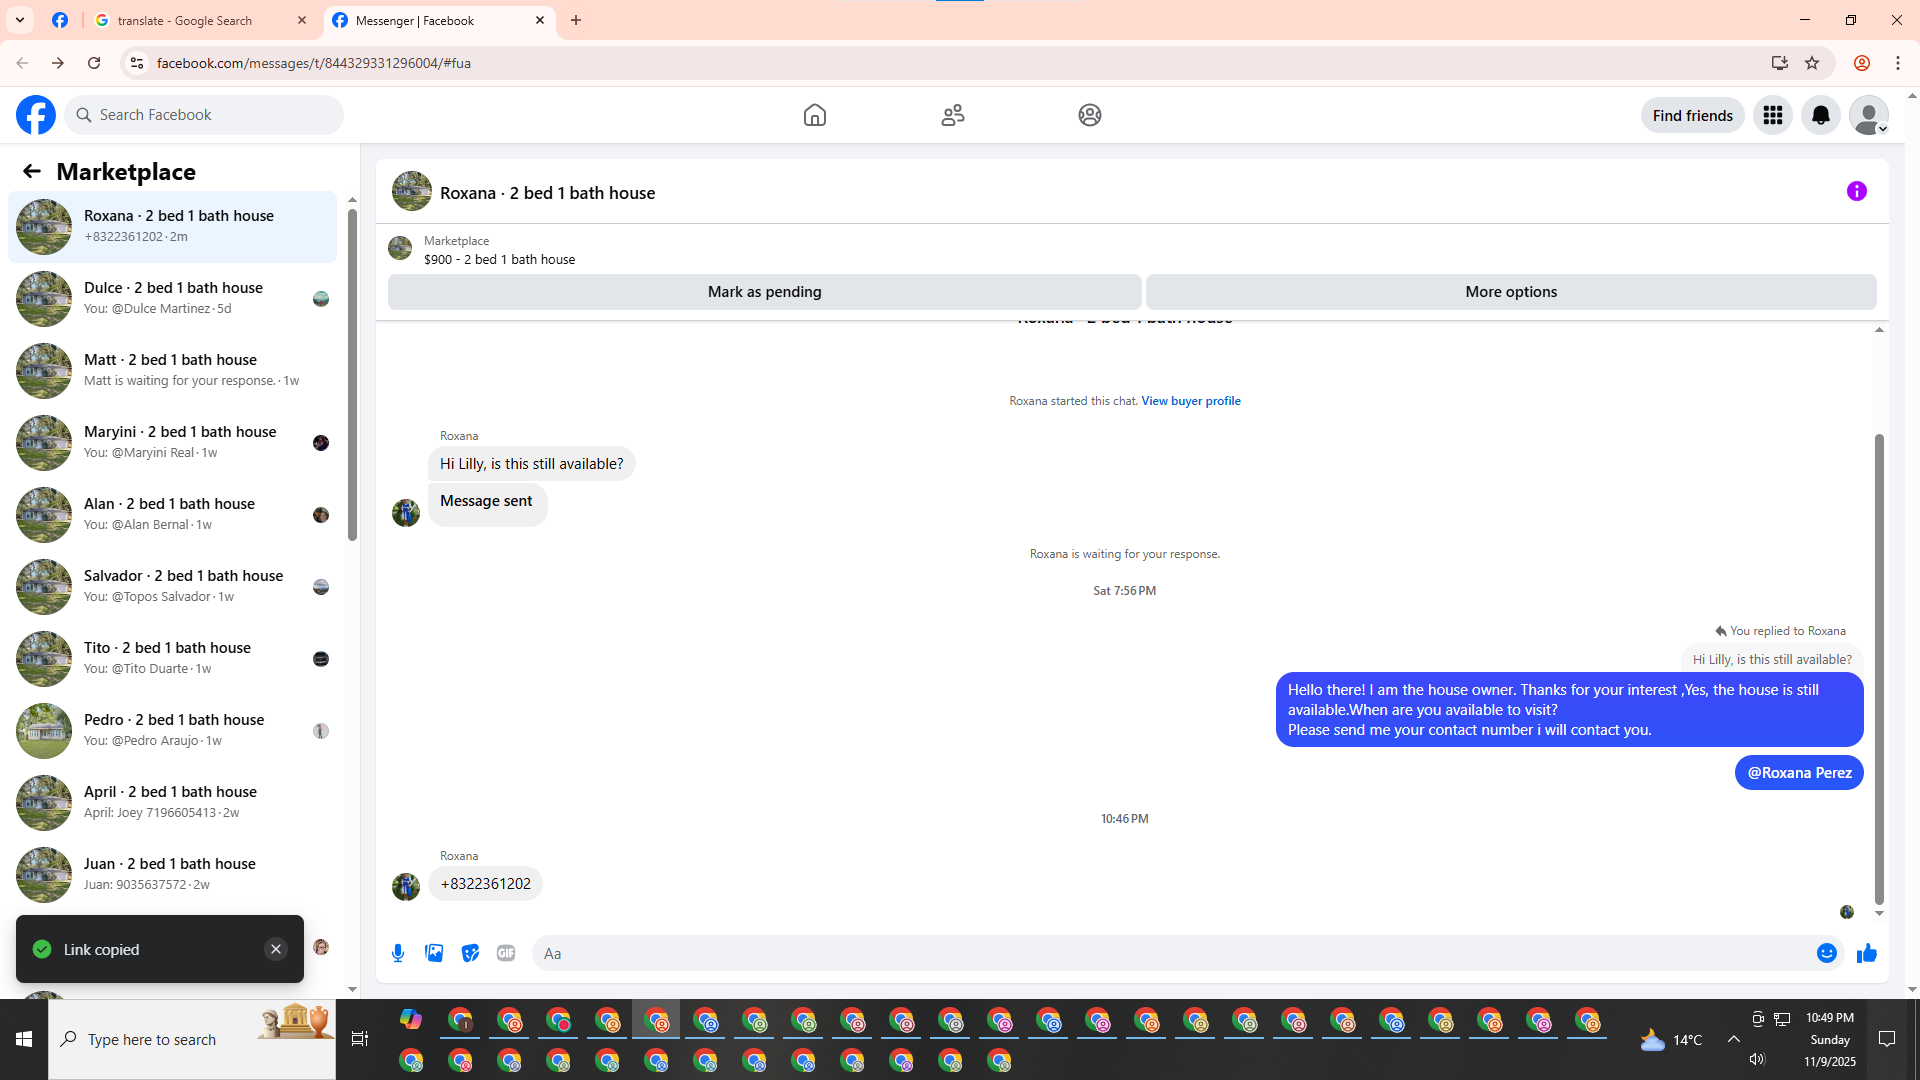Open Windows Task View
The image size is (1920, 1080).
[x=360, y=1040]
